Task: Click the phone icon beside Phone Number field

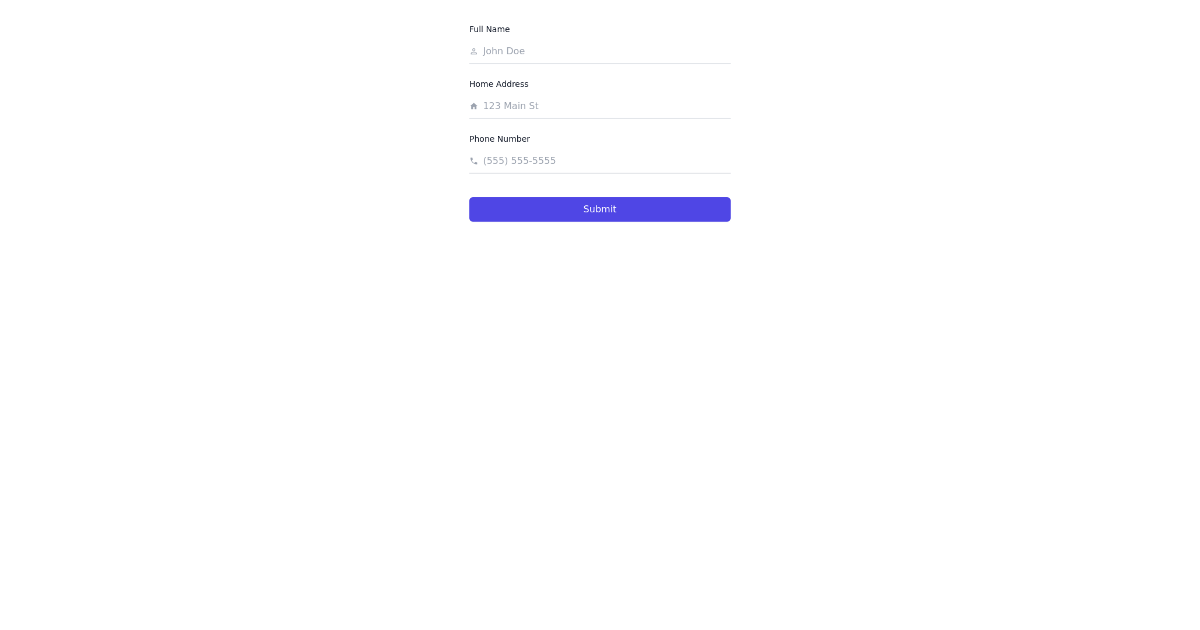Action: point(473,161)
